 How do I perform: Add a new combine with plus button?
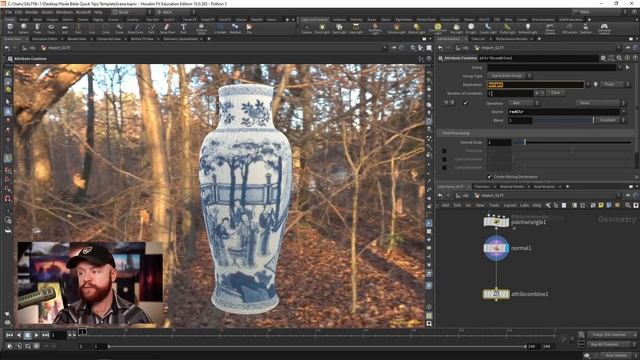tap(537, 93)
